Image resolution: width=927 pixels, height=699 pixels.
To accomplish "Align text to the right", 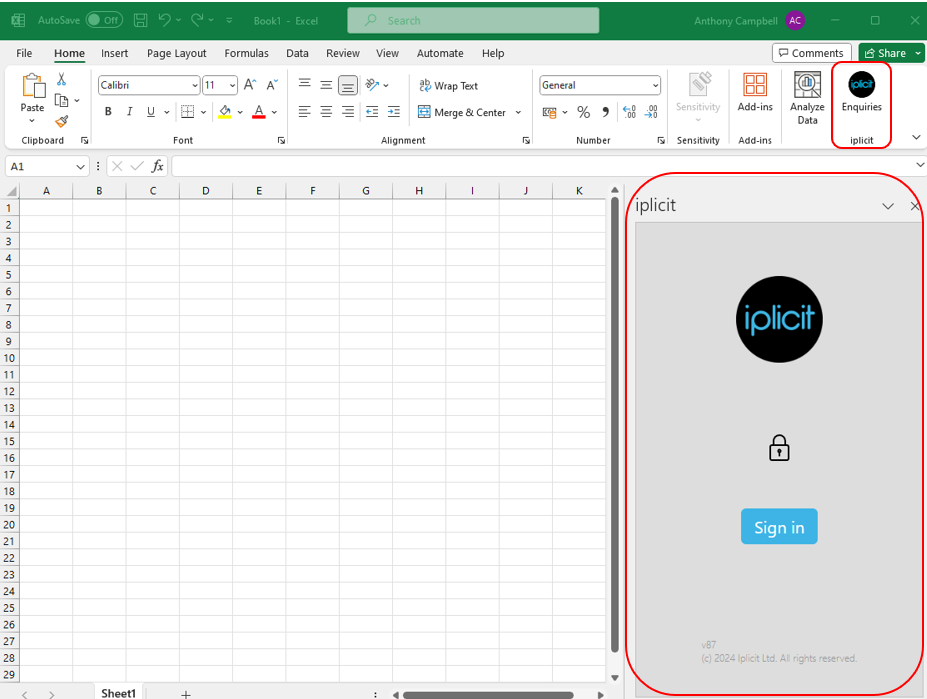I will [x=348, y=112].
